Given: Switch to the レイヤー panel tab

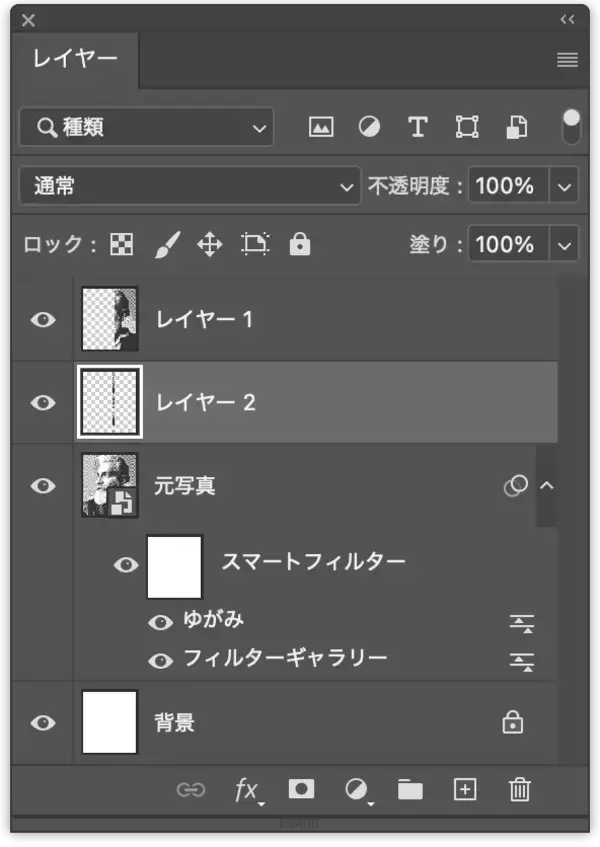Looking at the screenshot, I should pyautogui.click(x=75, y=59).
